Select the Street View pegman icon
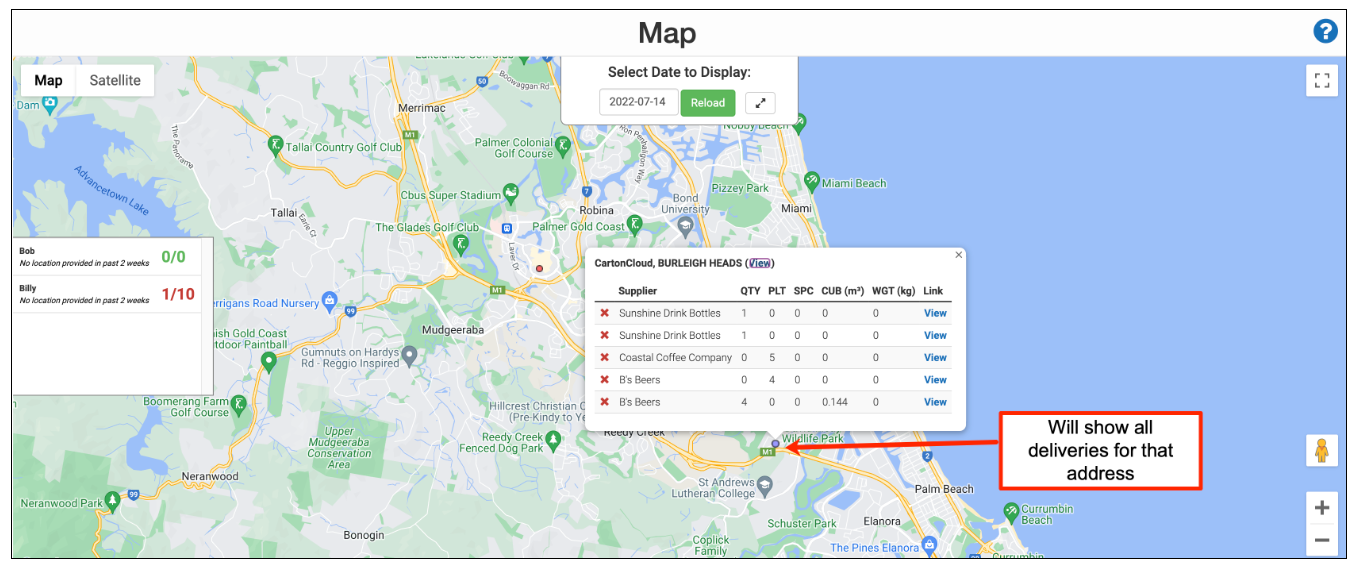Screen dimensions: 1354x572 click(x=1322, y=451)
